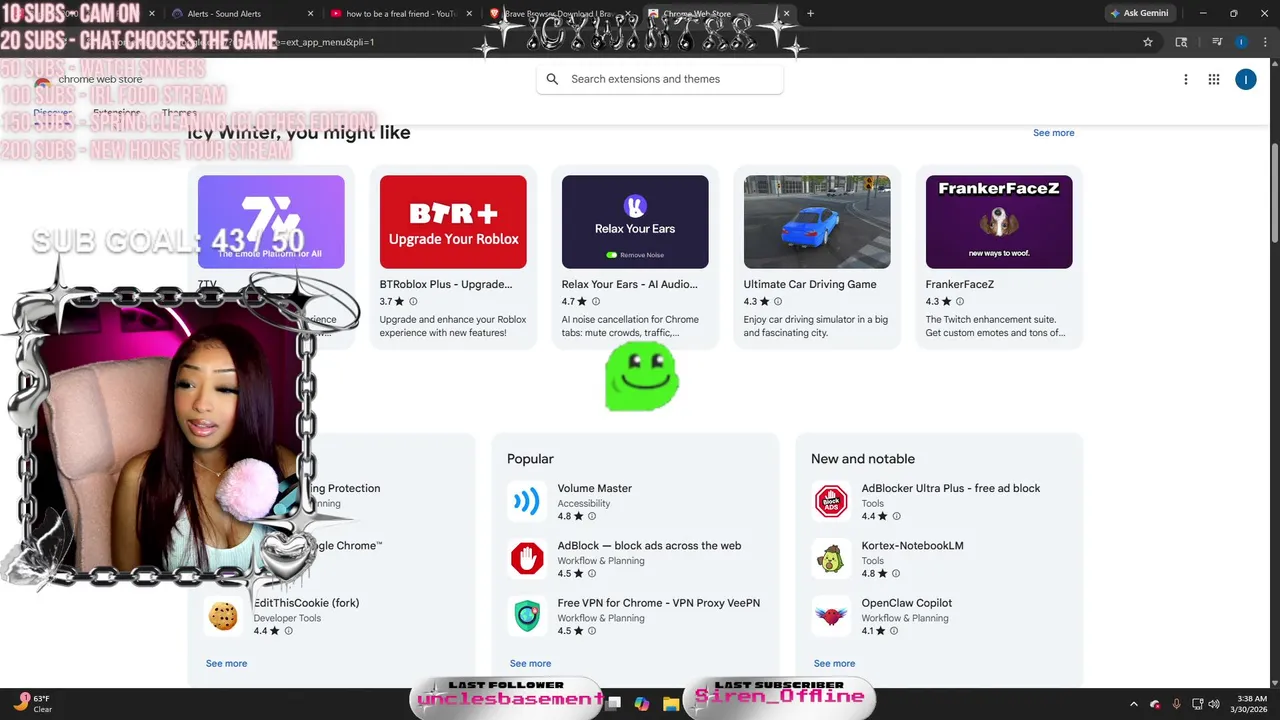
Task: Click See more under Popular list
Action: coord(530,664)
